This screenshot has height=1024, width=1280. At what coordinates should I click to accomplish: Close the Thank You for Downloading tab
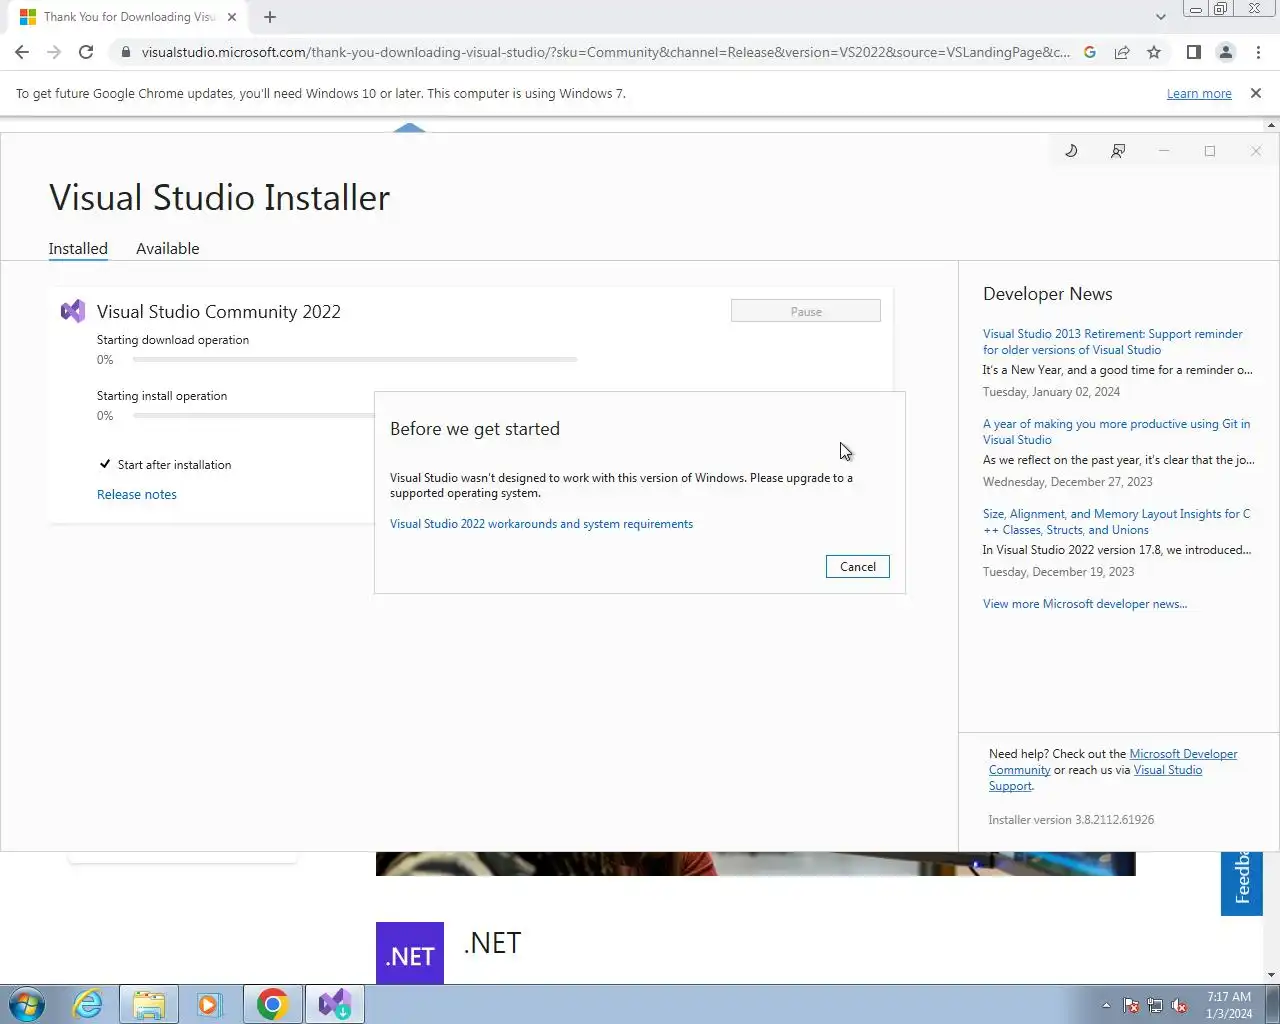(232, 17)
